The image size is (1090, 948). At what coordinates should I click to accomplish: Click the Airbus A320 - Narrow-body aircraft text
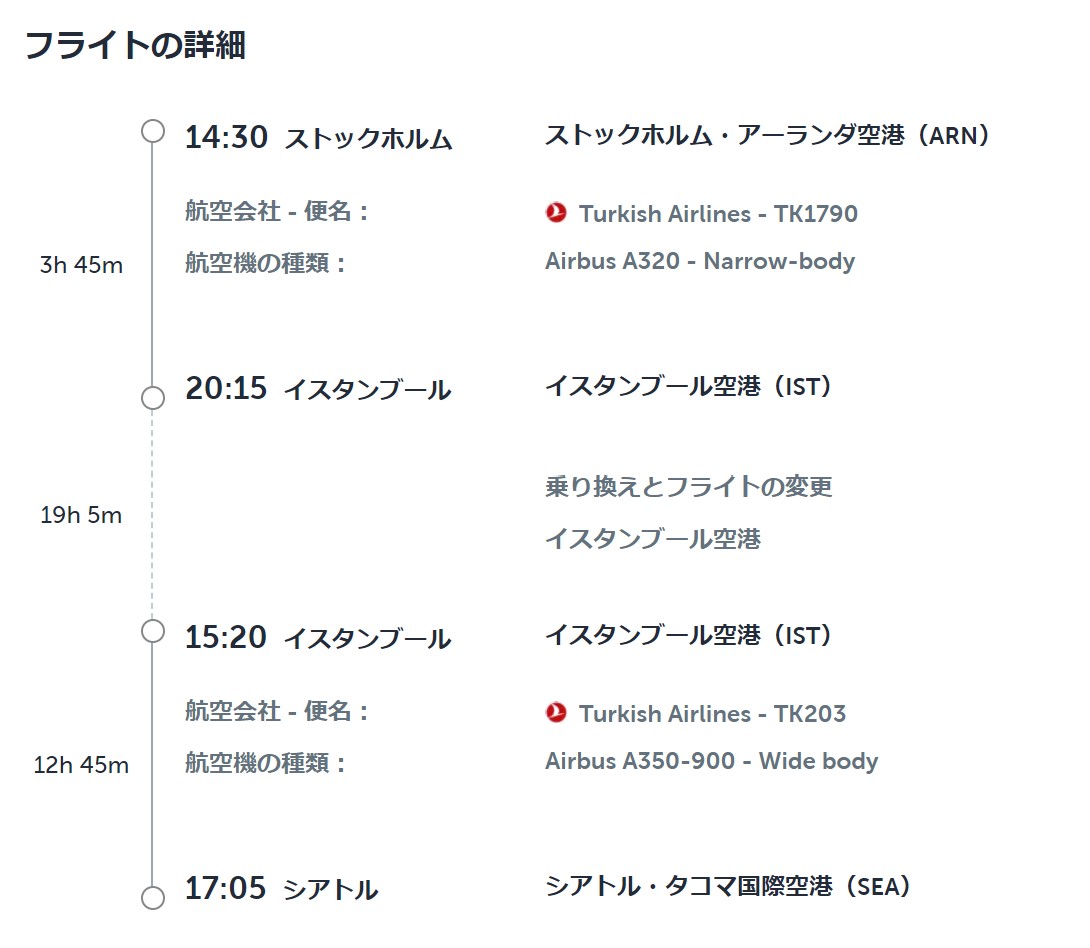[x=700, y=261]
